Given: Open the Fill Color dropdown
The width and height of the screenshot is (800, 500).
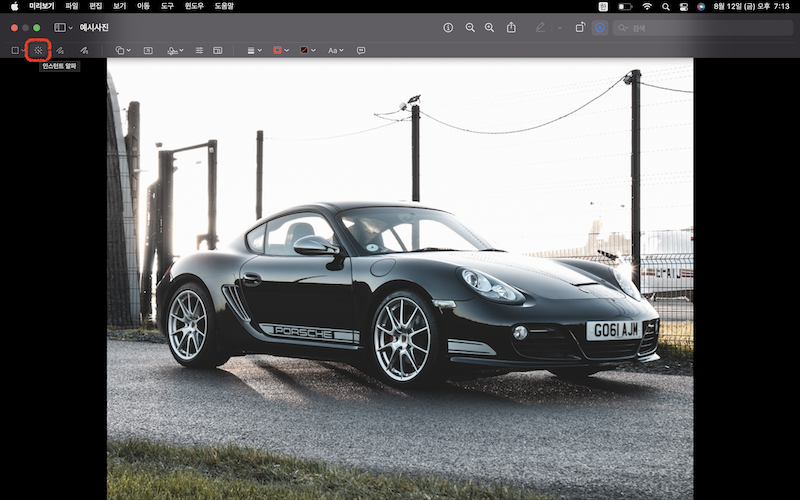Looking at the screenshot, I should pos(308,51).
